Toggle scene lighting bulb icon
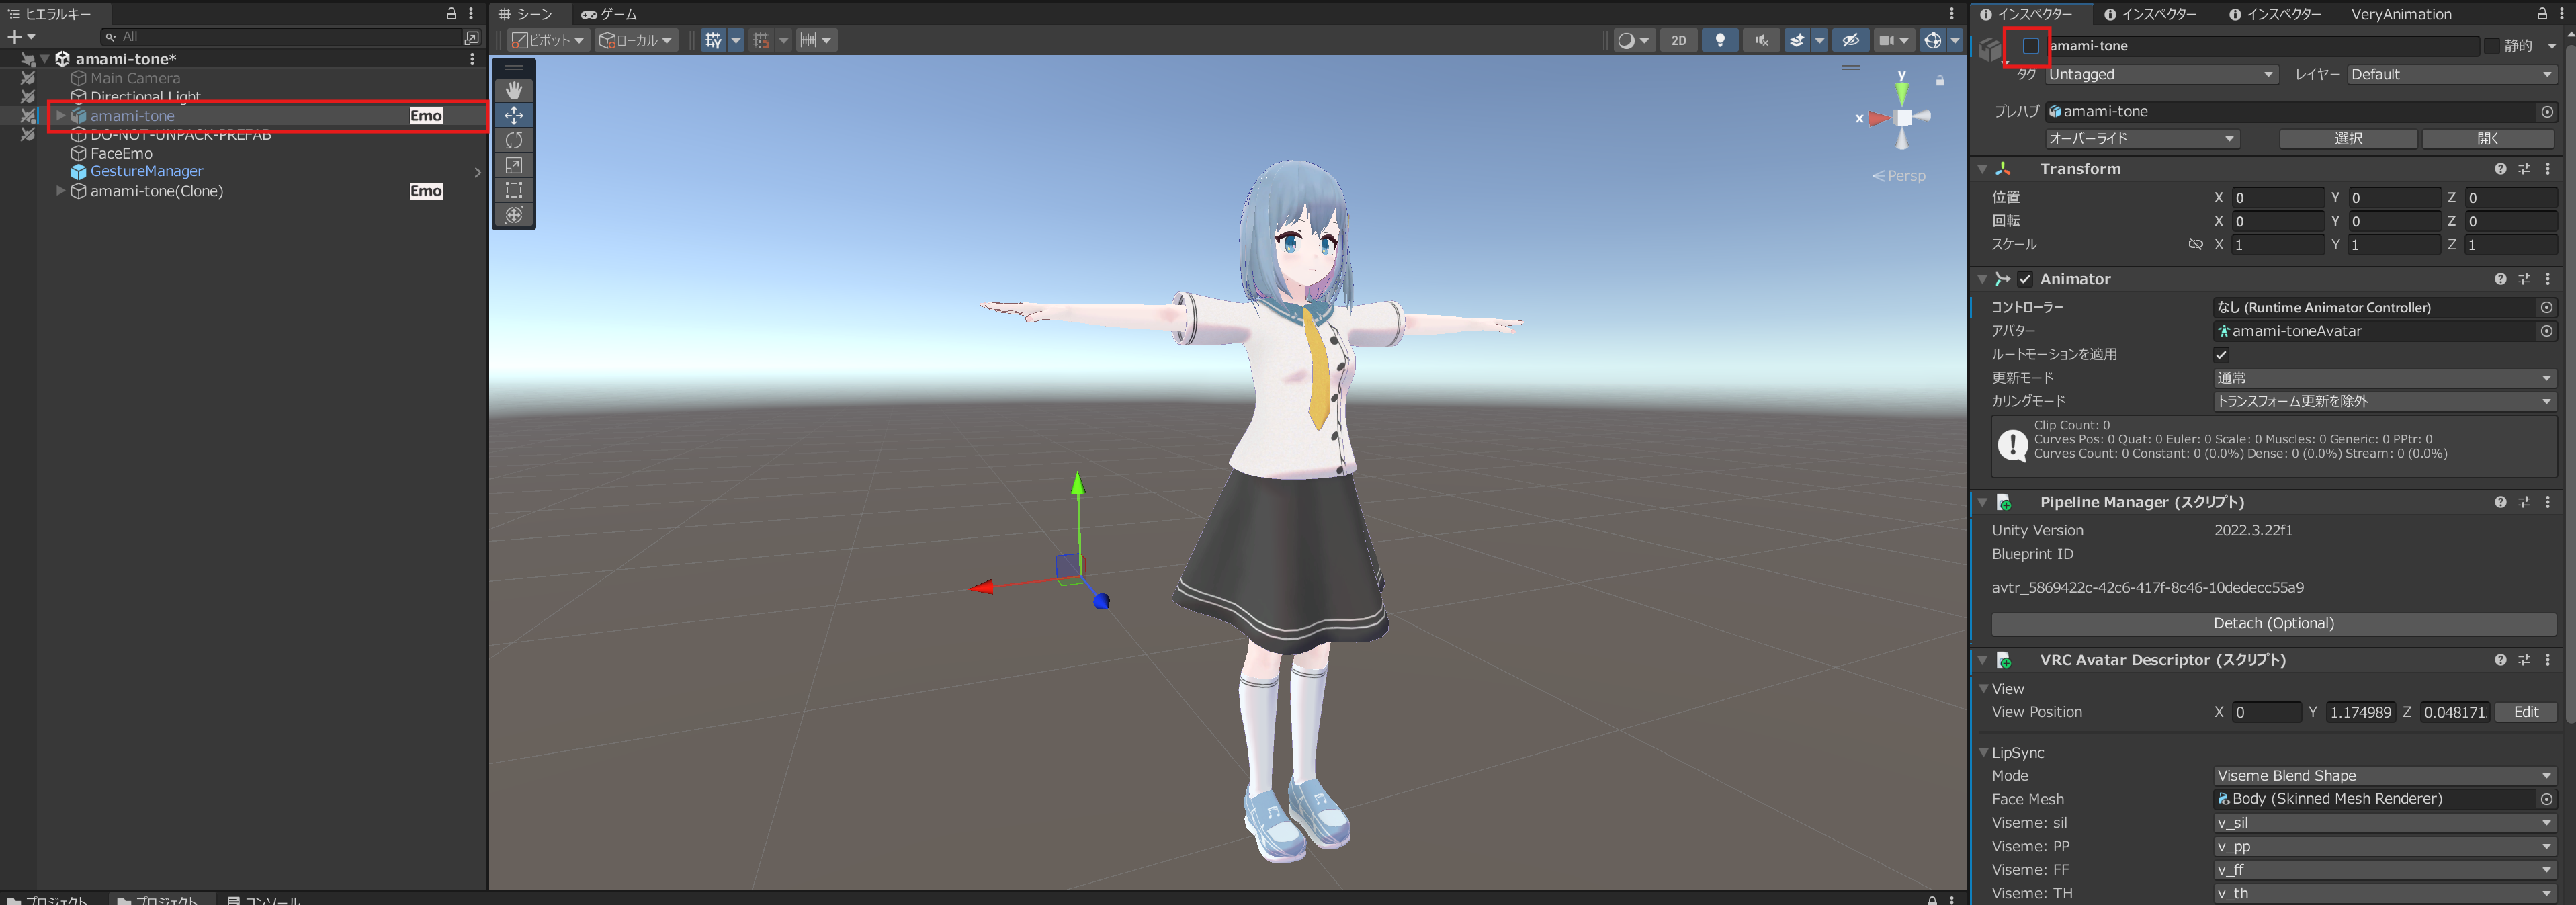The image size is (2576, 905). [x=1720, y=40]
